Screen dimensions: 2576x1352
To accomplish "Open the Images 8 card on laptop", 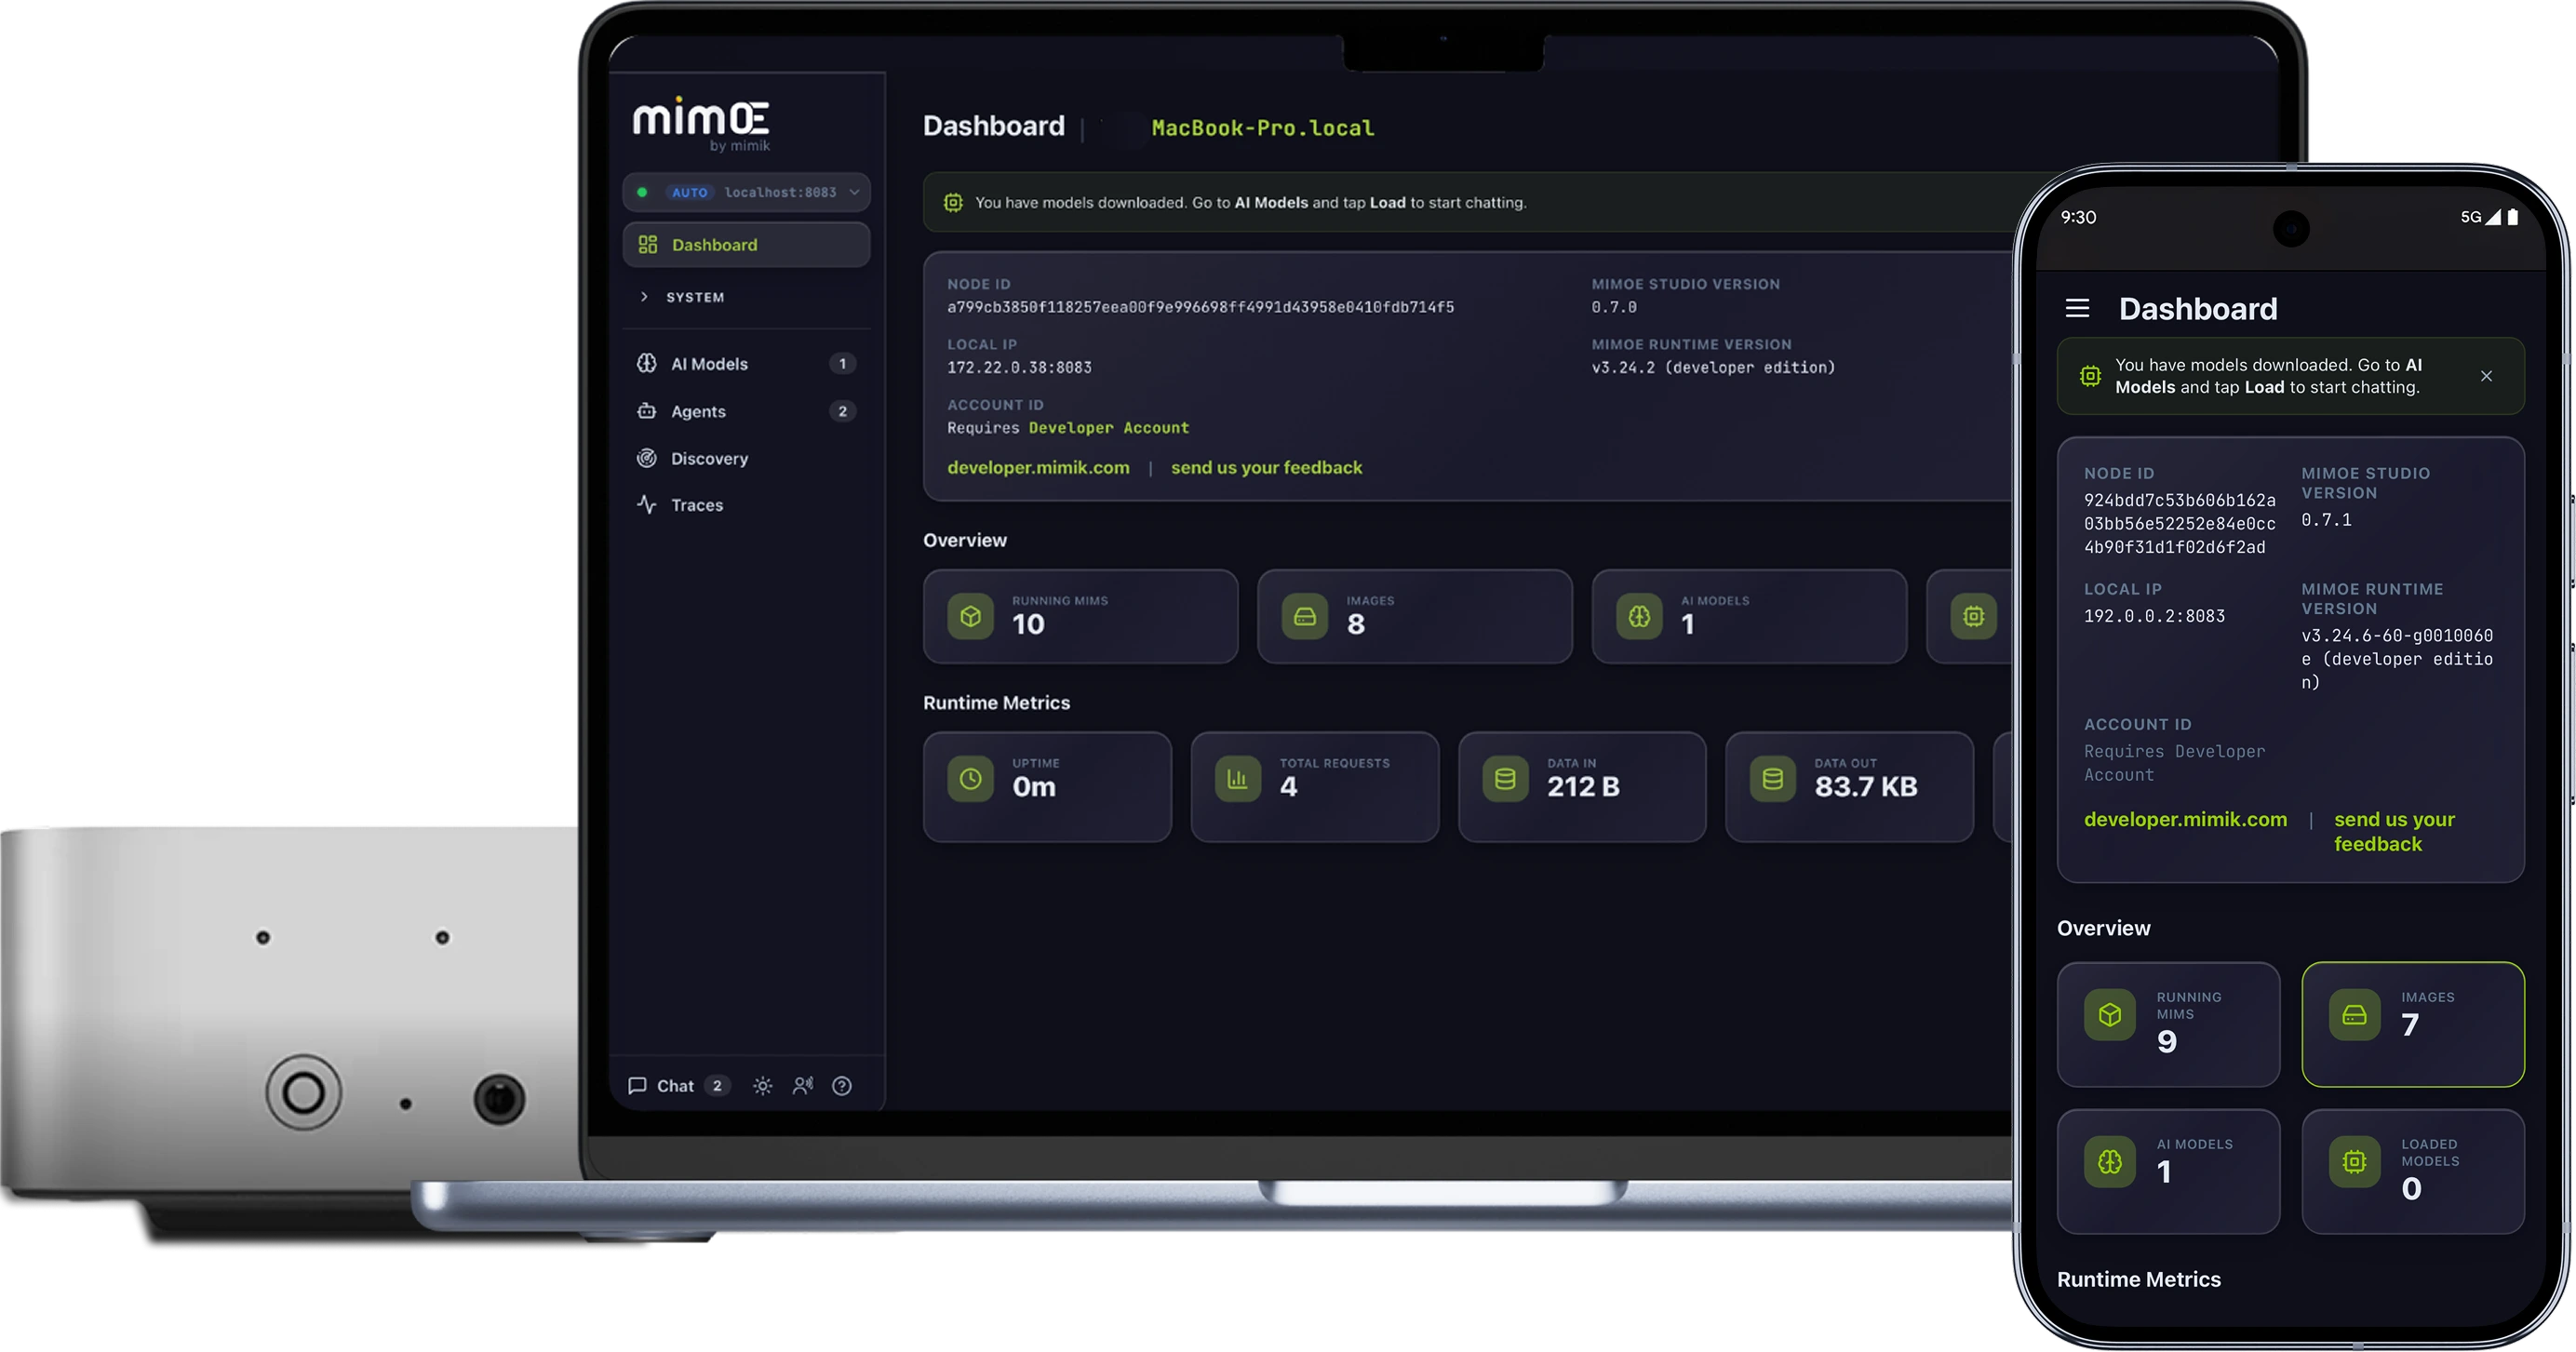I will point(1414,616).
